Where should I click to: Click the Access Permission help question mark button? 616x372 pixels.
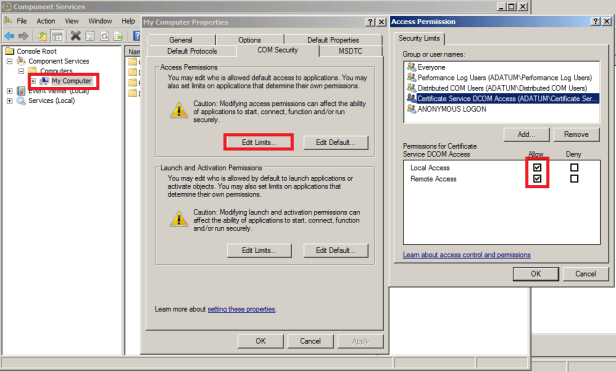pyautogui.click(x=596, y=22)
